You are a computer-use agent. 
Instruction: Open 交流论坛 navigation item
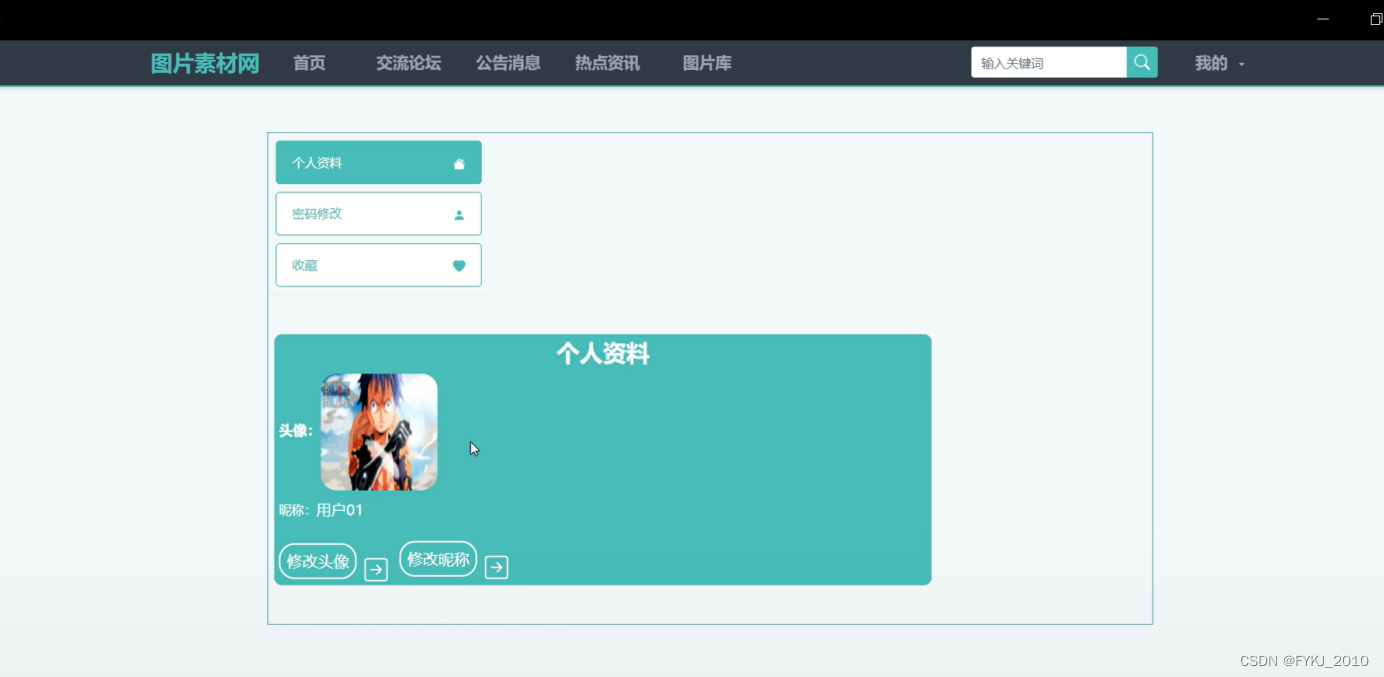[x=408, y=63]
